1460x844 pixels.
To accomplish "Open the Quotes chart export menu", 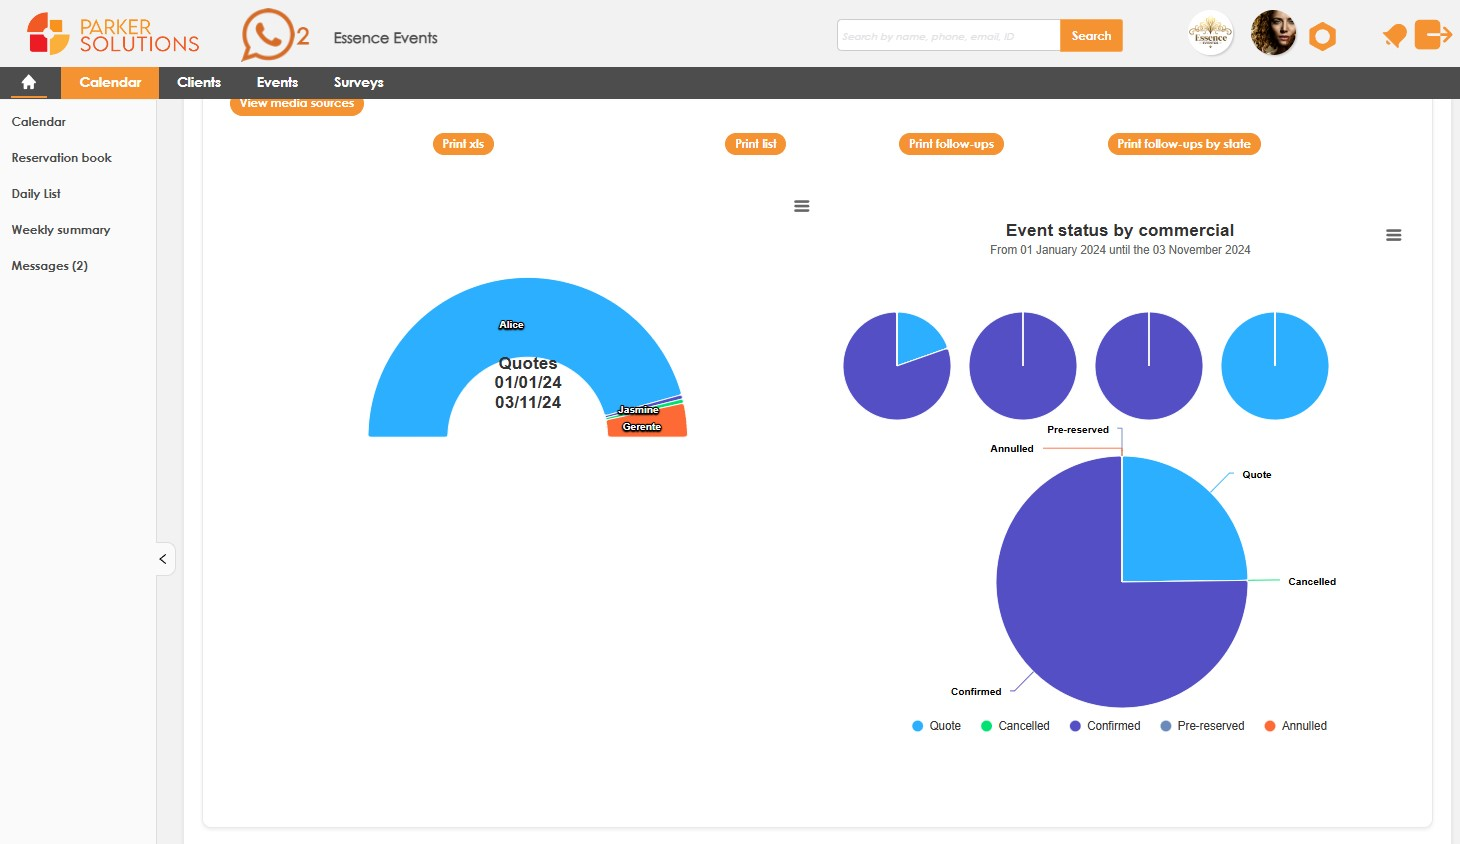I will point(801,205).
